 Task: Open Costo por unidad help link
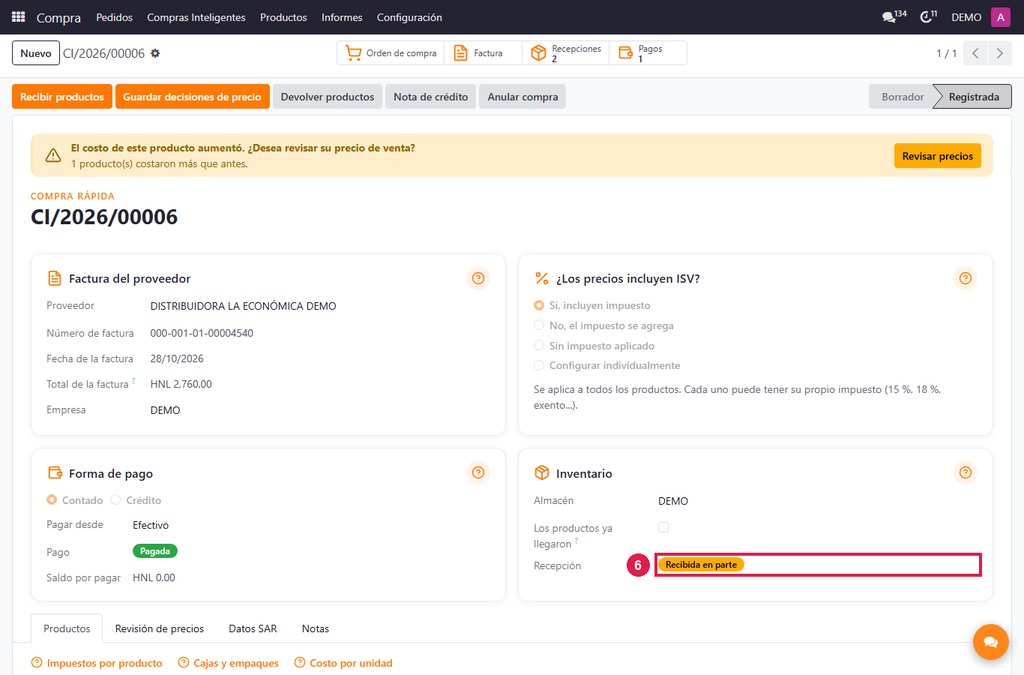(344, 663)
